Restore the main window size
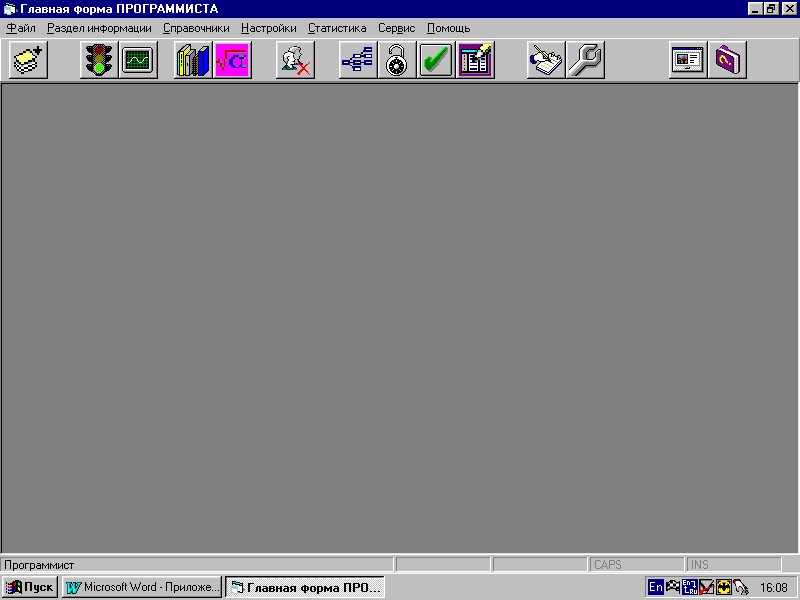The width and height of the screenshot is (800, 600). coord(771,9)
